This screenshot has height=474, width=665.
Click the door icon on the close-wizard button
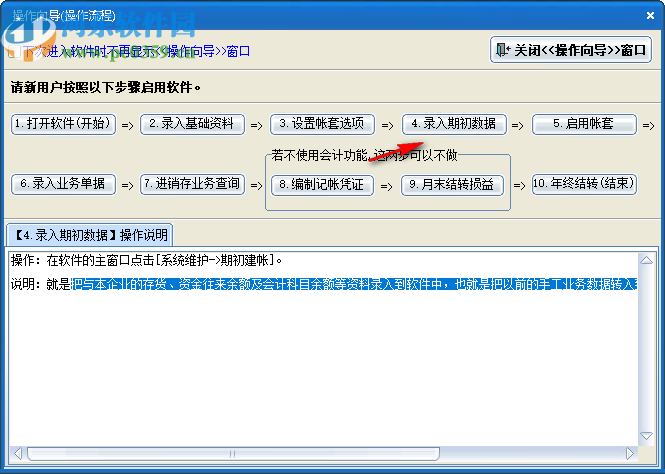coord(503,50)
